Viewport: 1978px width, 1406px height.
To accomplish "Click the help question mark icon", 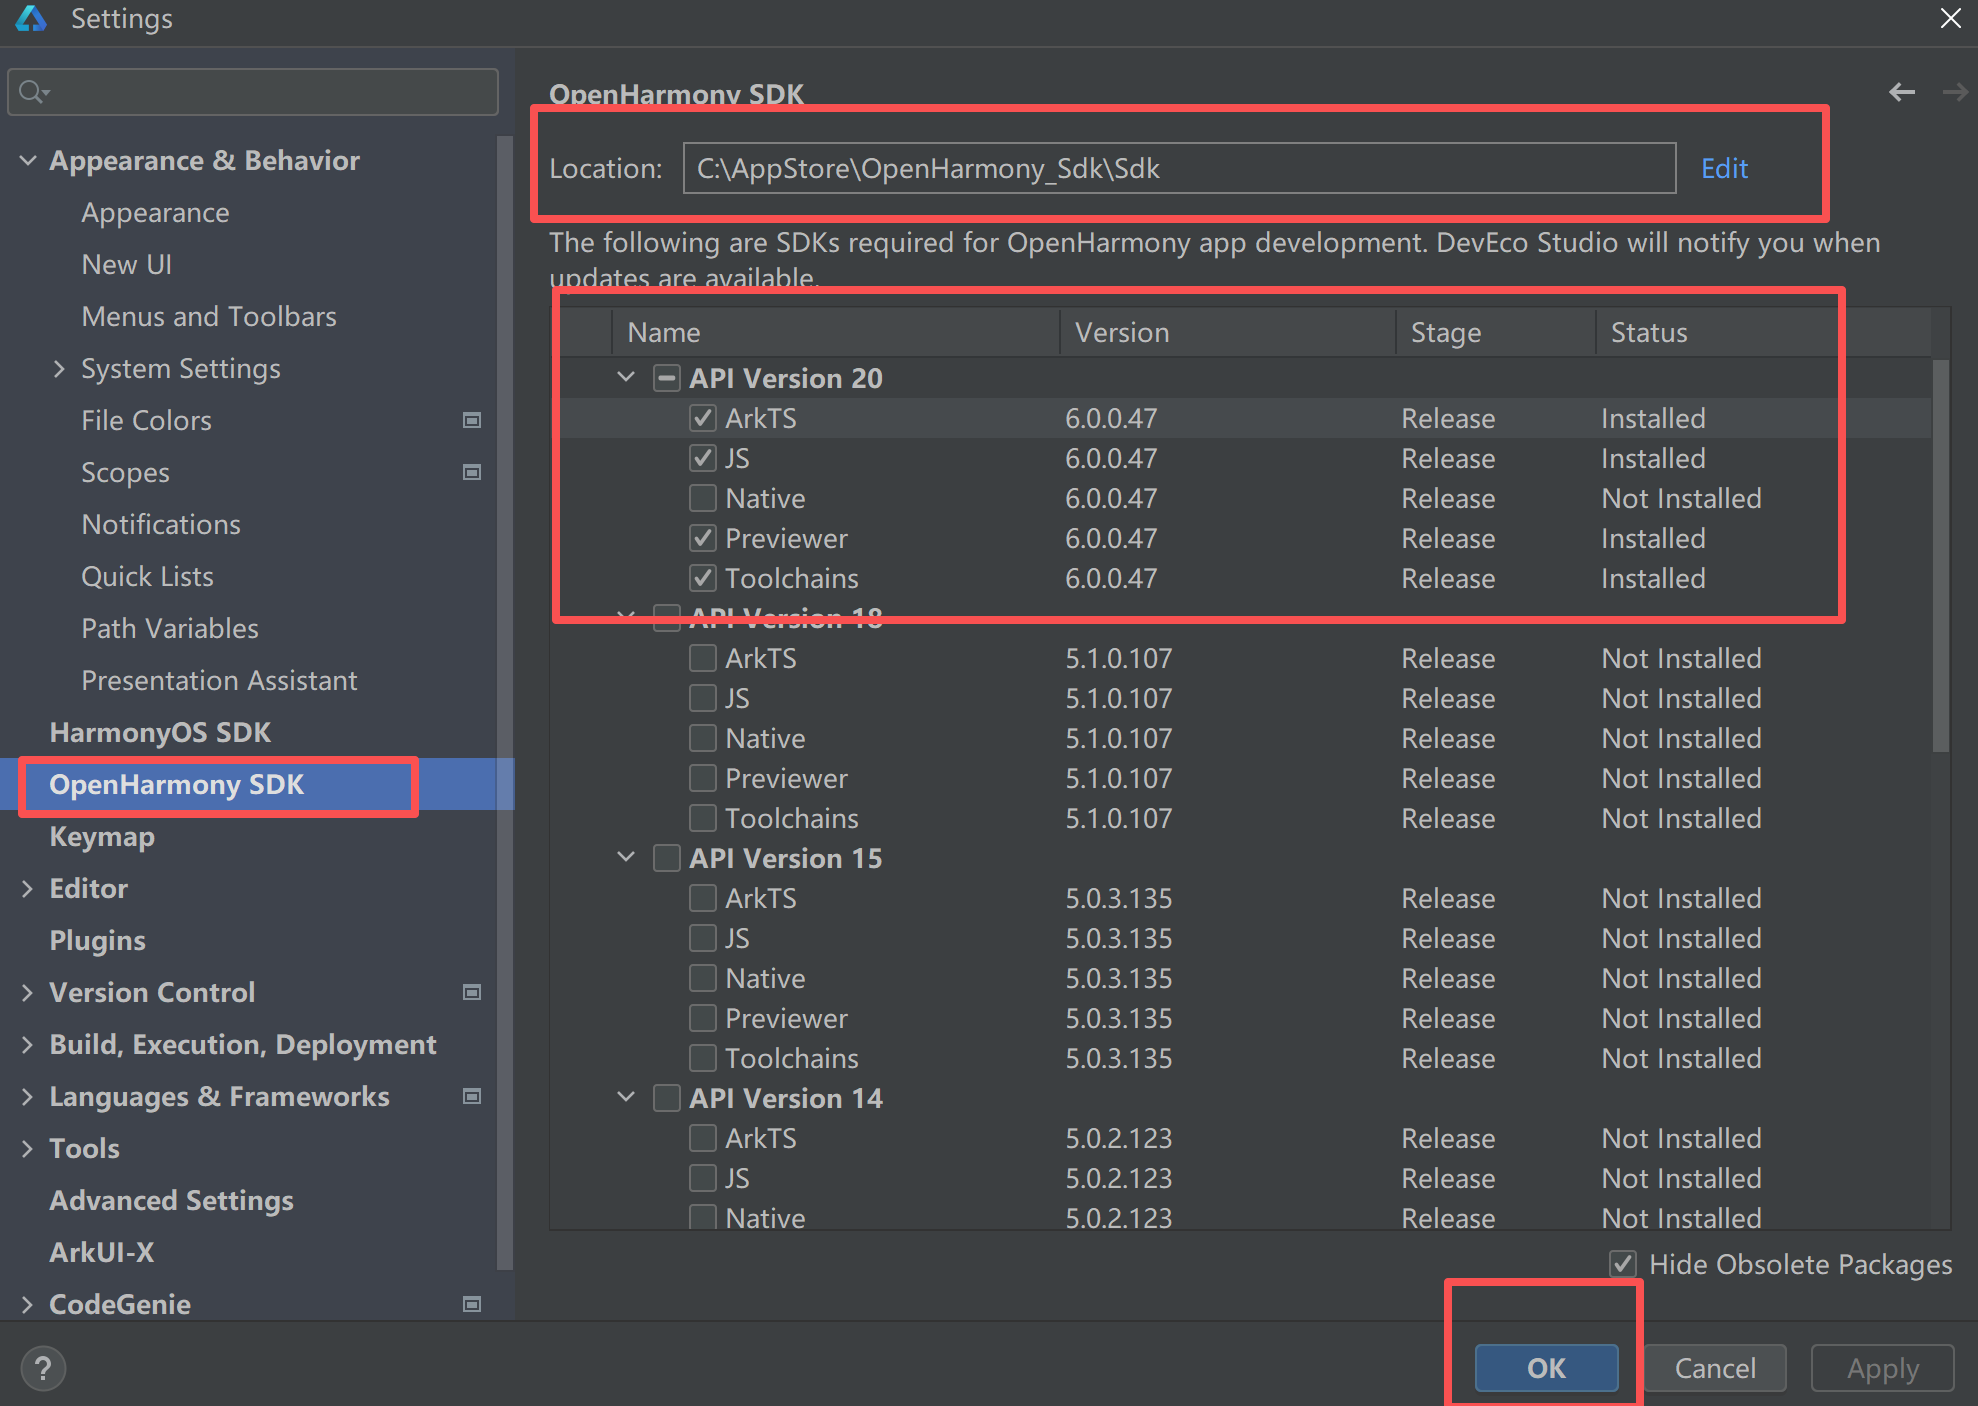I will (x=43, y=1367).
